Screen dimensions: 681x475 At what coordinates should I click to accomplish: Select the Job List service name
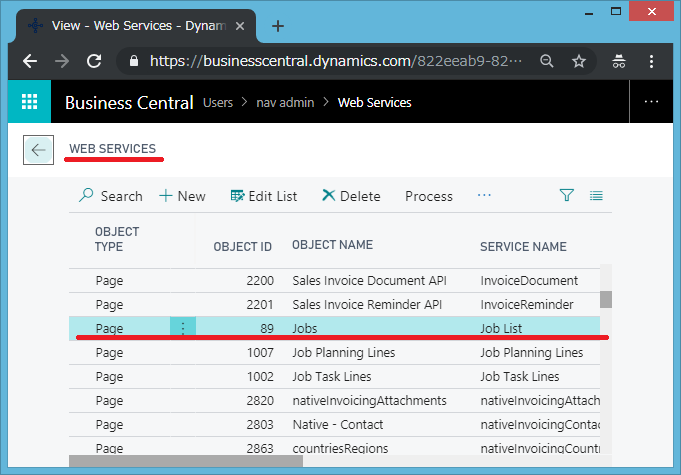(x=501, y=328)
